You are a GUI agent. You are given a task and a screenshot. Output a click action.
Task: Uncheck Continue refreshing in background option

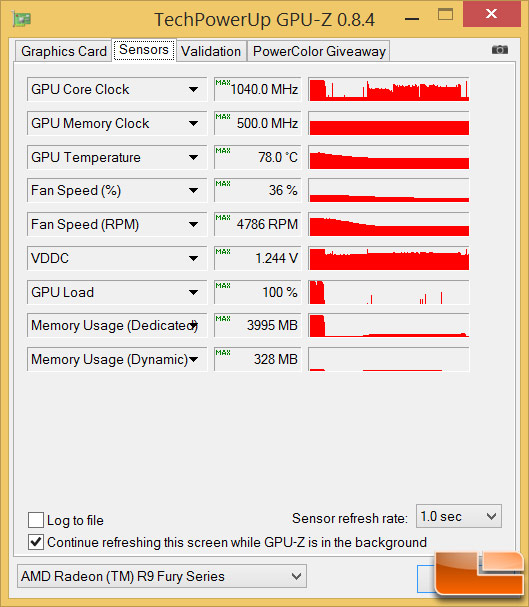click(36, 542)
